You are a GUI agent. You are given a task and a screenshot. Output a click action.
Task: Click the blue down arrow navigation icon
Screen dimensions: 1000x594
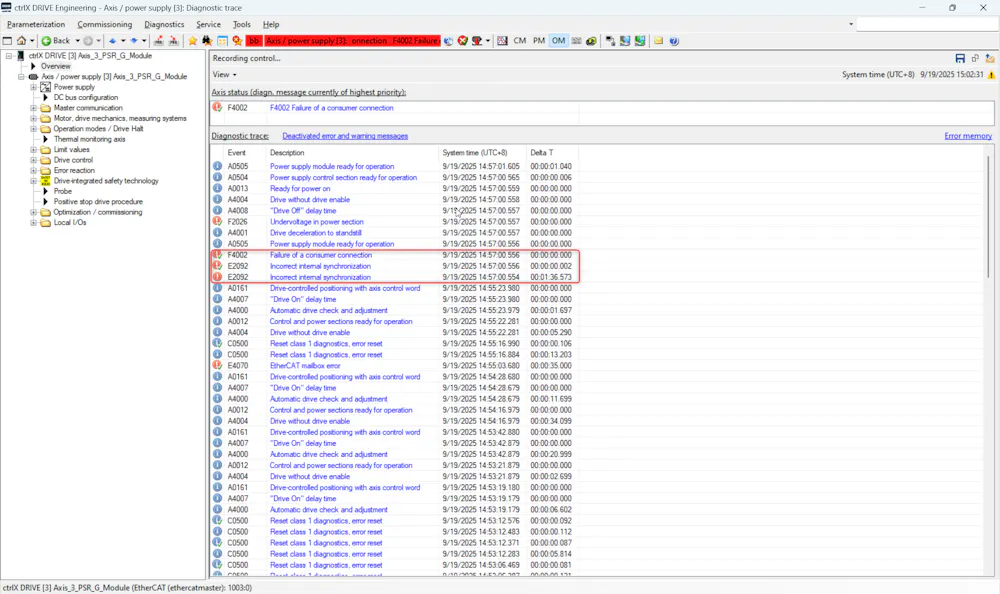pyautogui.click(x=134, y=41)
